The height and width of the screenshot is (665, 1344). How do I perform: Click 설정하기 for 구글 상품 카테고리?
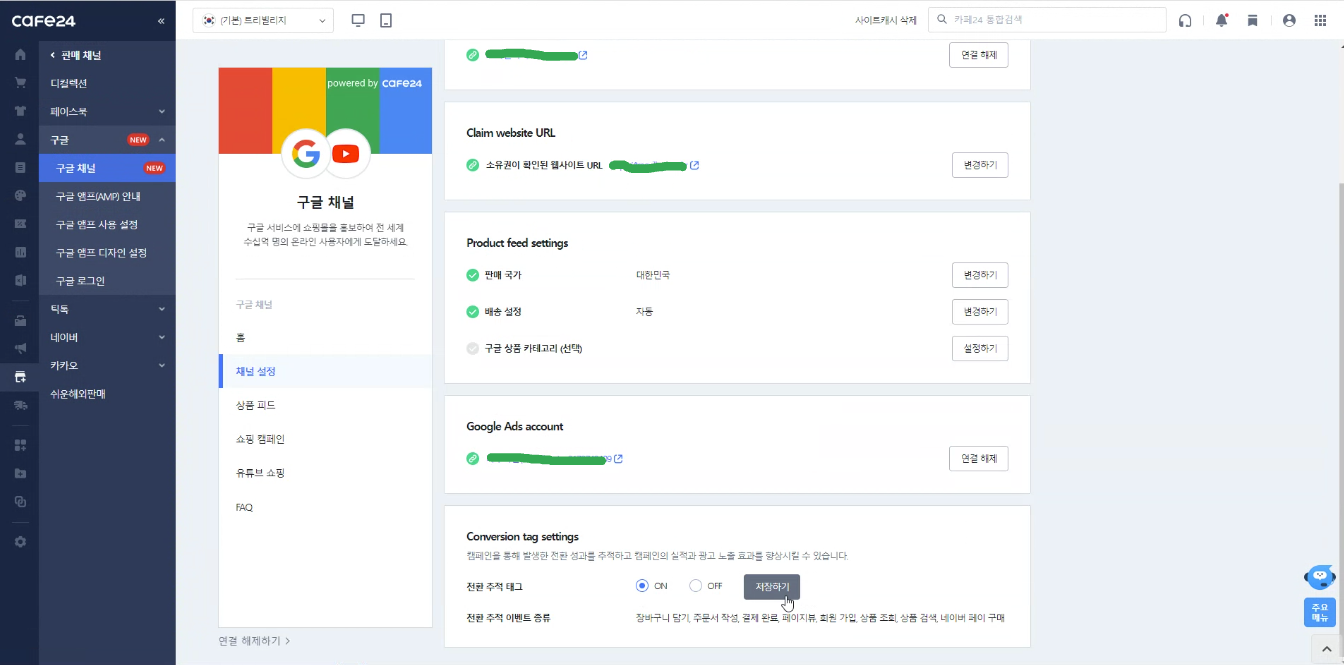pyautogui.click(x=980, y=348)
